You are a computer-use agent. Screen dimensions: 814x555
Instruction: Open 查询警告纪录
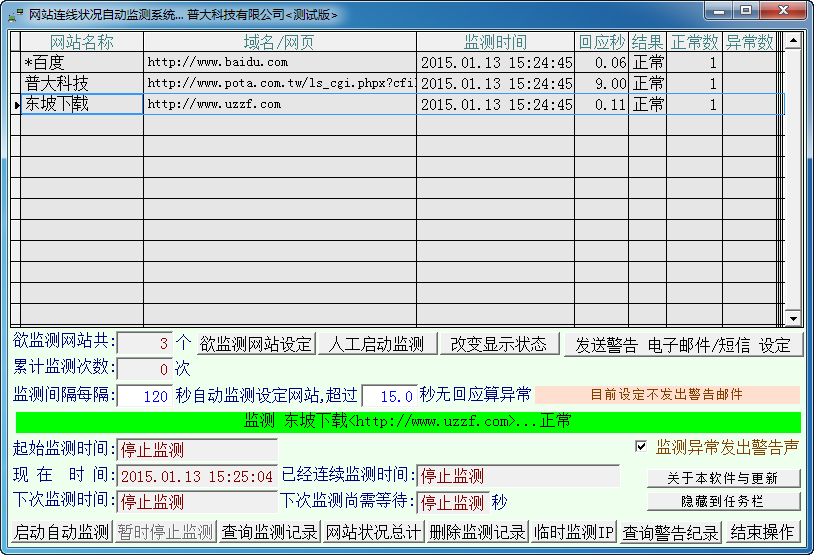click(x=670, y=532)
